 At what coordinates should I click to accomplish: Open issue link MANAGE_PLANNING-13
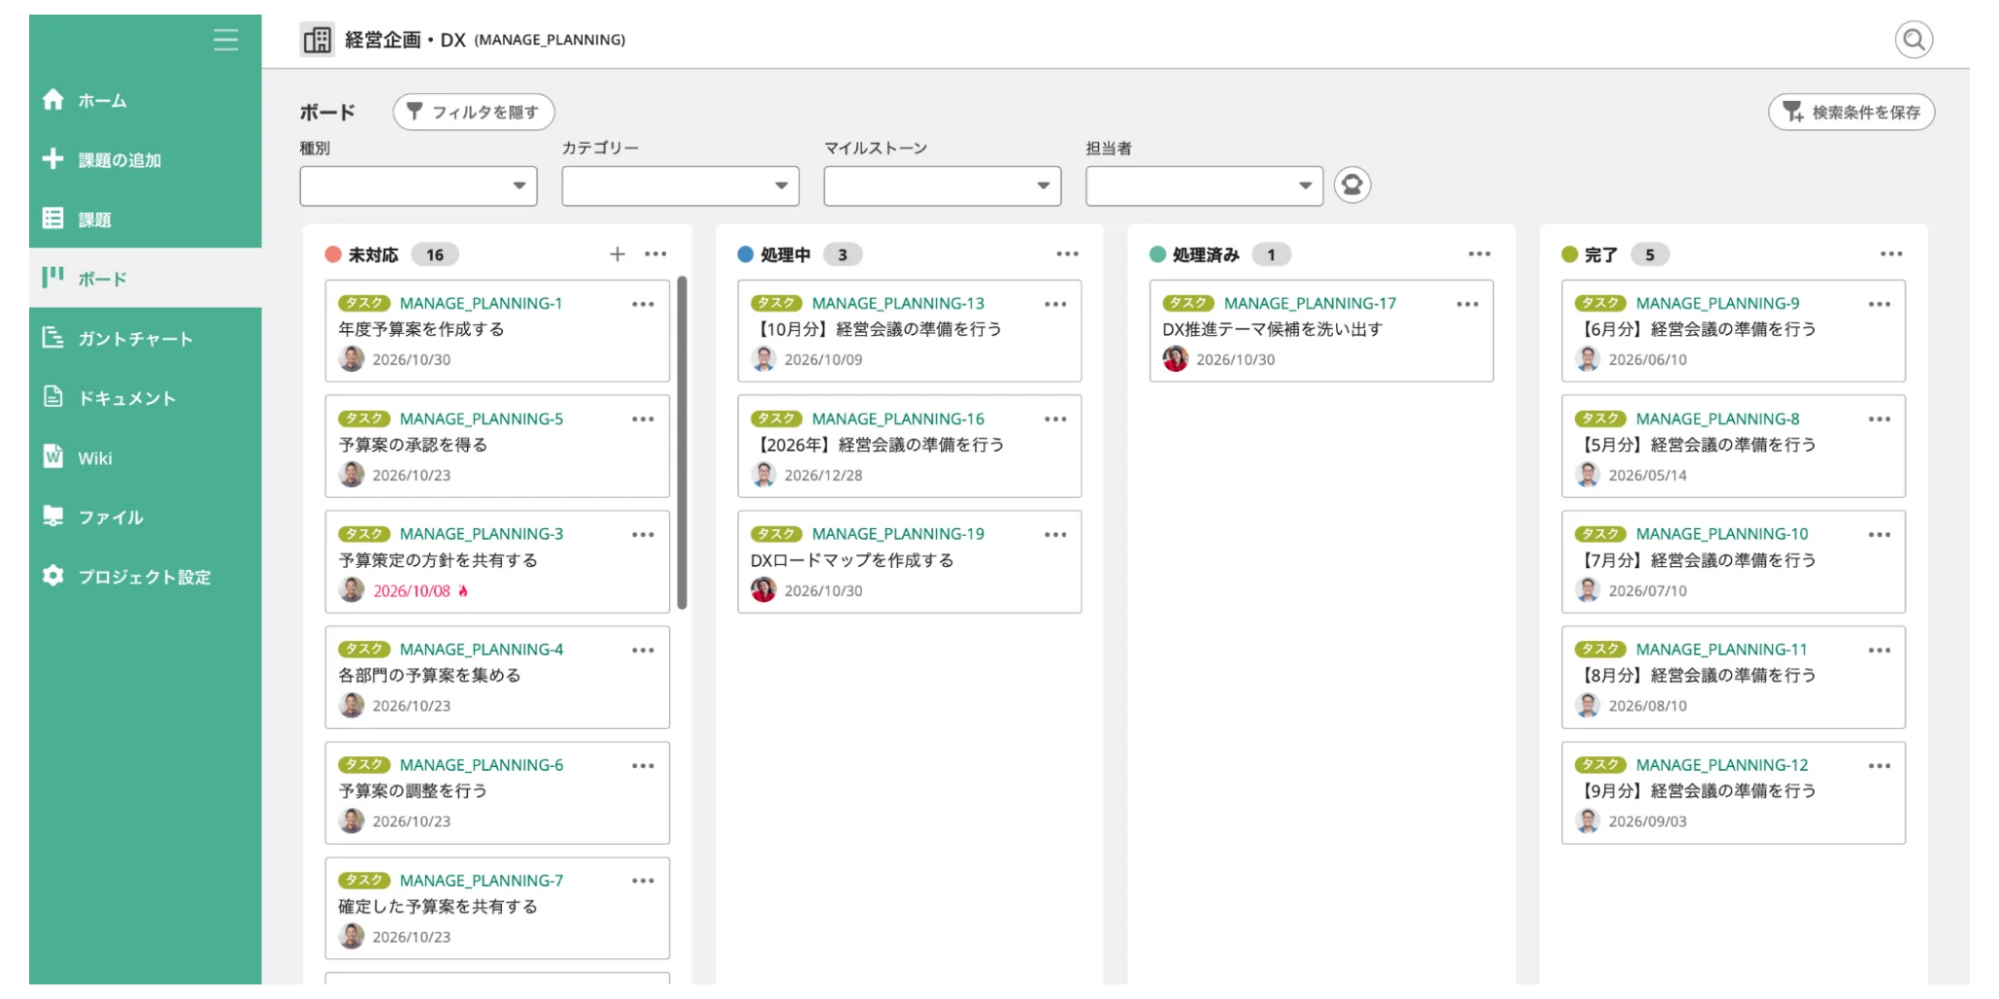point(898,303)
